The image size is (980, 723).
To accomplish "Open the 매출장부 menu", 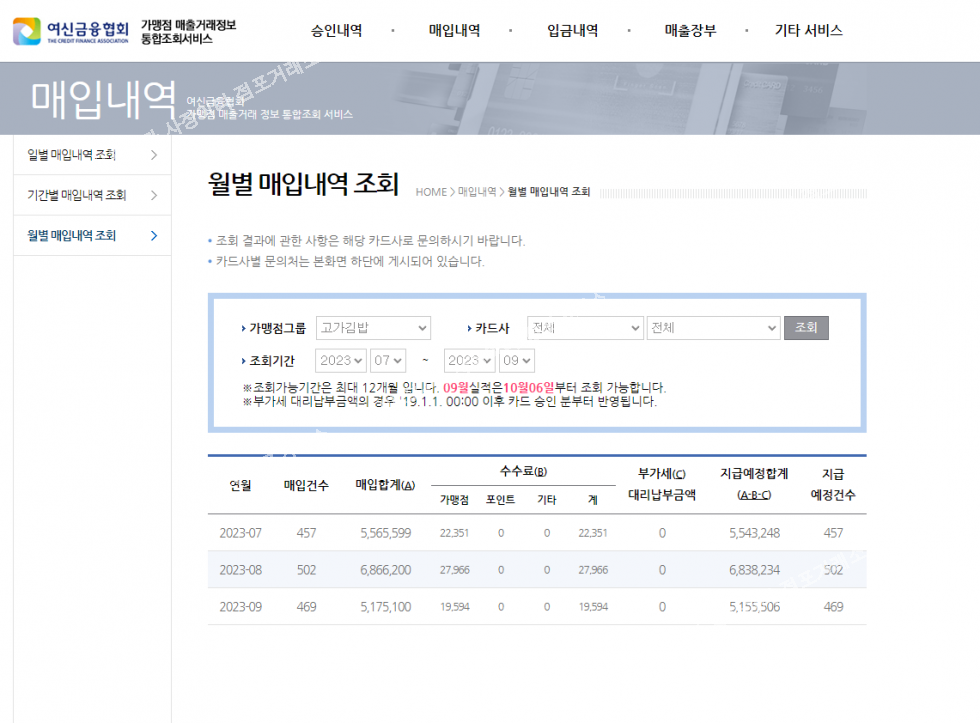I will tap(690, 31).
